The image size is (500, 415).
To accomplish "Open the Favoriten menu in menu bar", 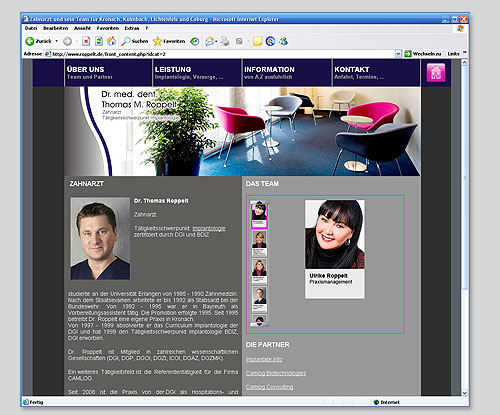I will click(108, 28).
